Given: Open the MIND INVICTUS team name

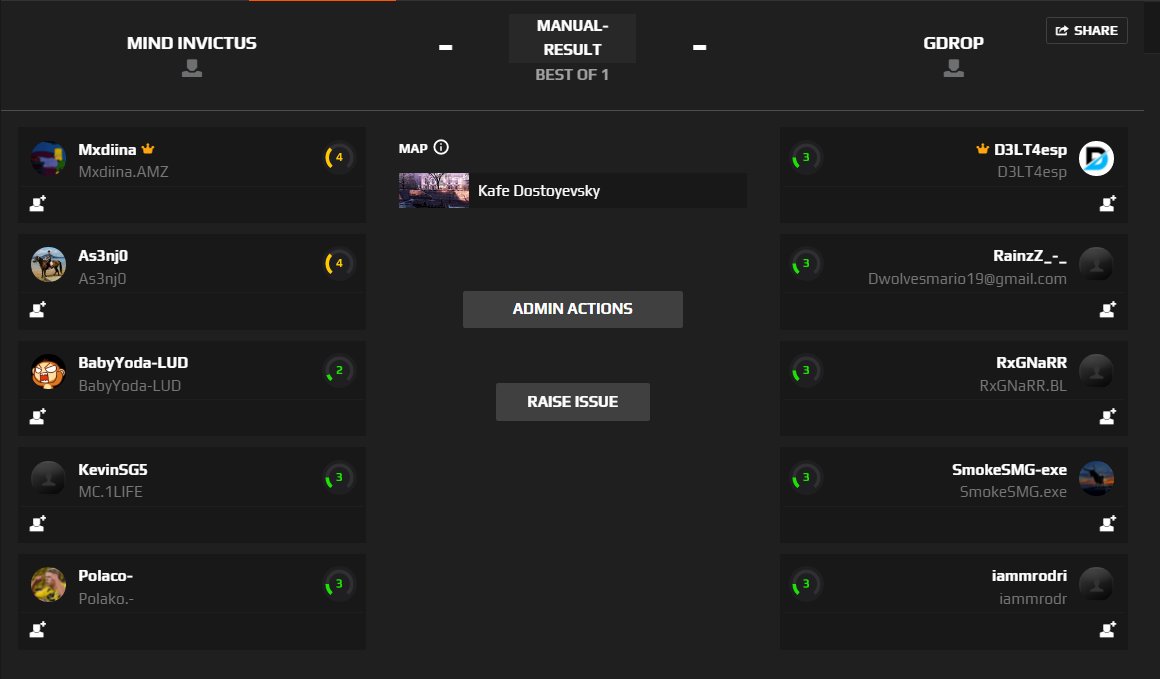Looking at the screenshot, I should 192,43.
